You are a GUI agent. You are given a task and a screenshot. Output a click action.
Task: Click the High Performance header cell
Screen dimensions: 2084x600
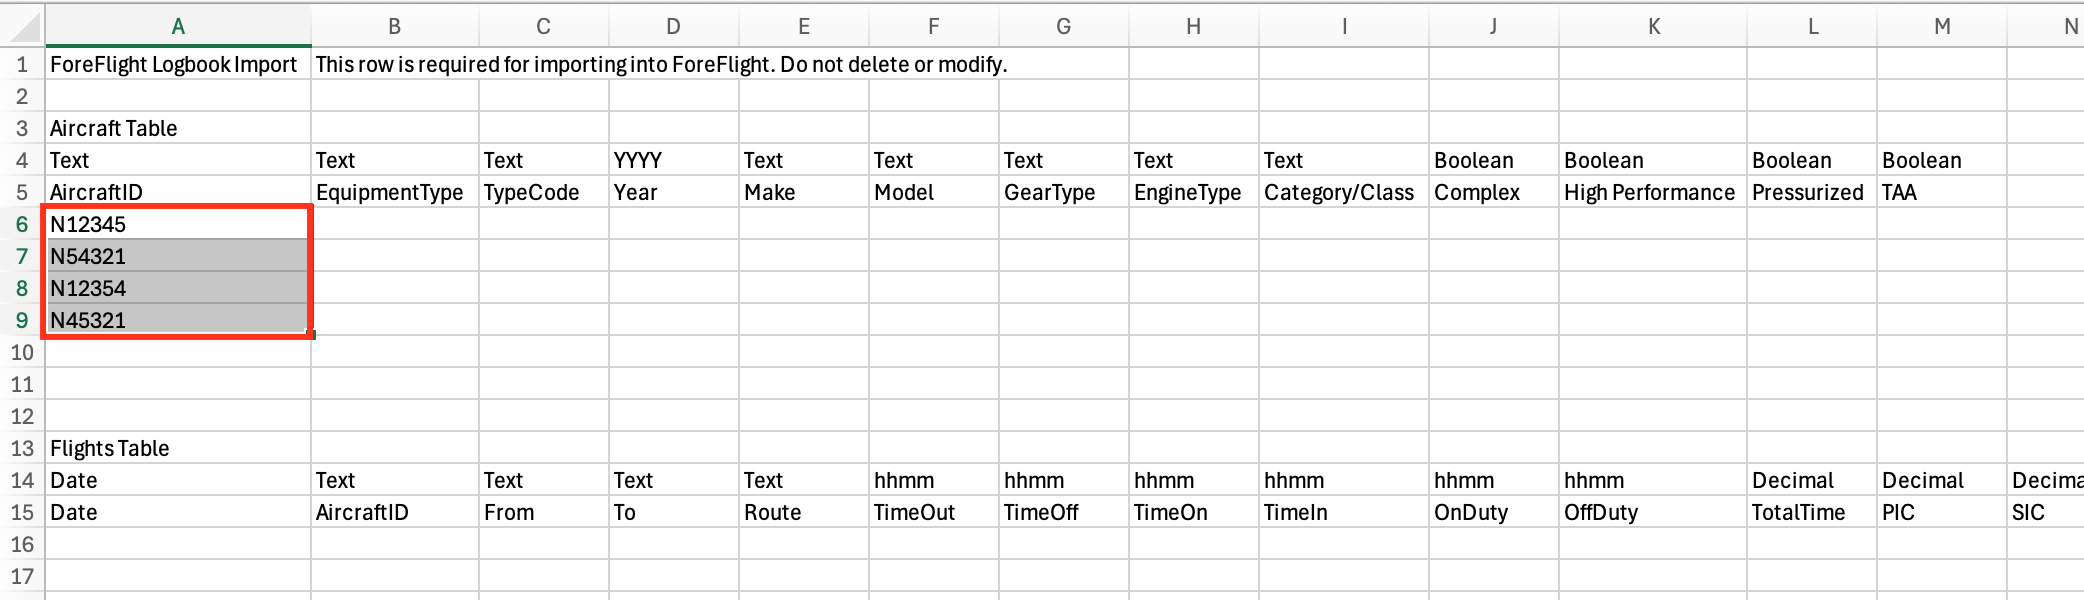[1652, 193]
